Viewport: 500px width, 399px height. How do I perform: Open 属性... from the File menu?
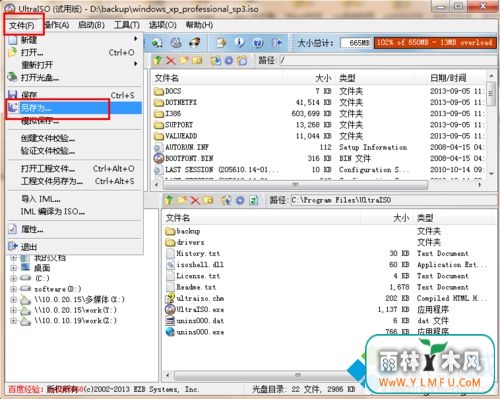tap(74, 229)
